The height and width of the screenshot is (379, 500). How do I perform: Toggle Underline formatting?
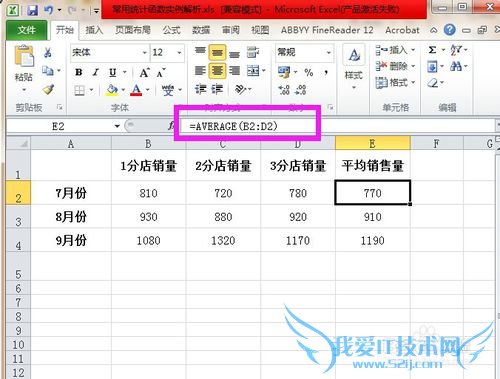point(113,72)
